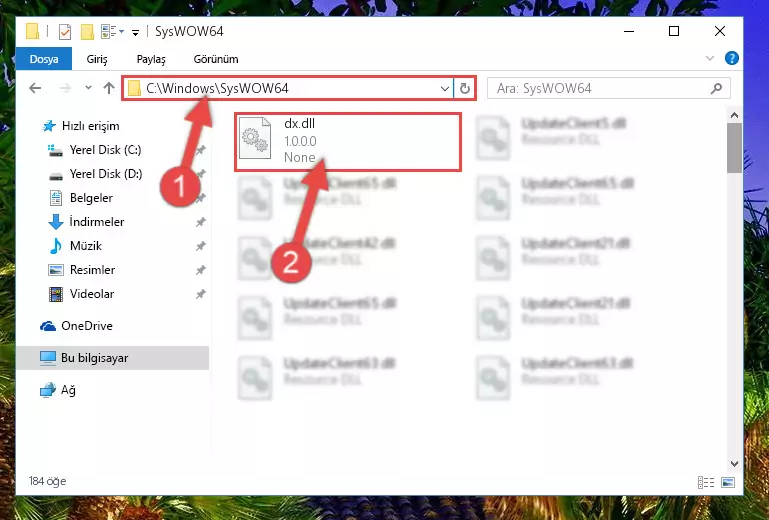This screenshot has width=769, height=520.
Task: Expand the ribbon with the chevron
Action: click(710, 58)
